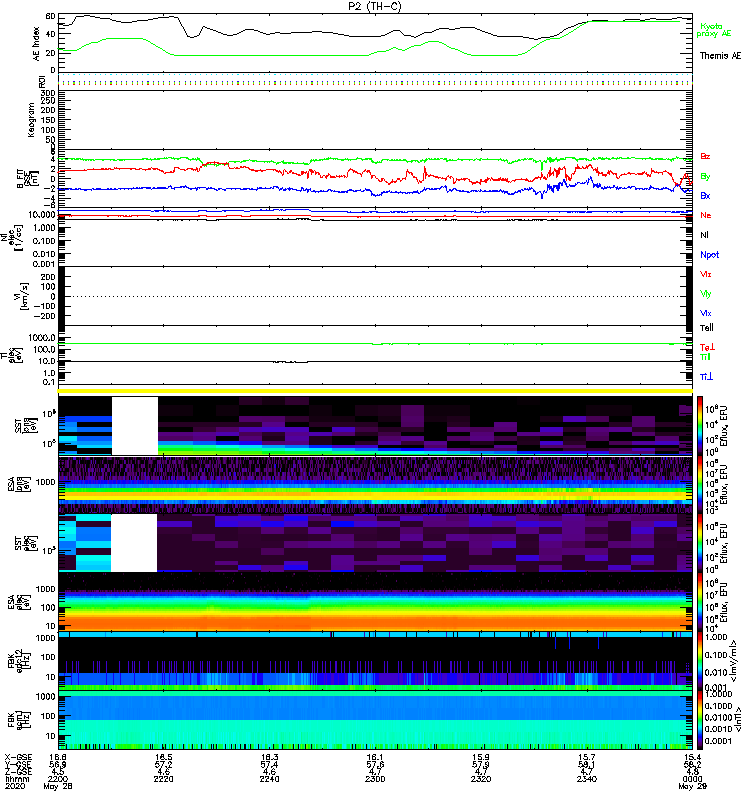Viewport: 750px width, 800px height.
Task: Click the 2320 time axis label
Action: pyautogui.click(x=481, y=779)
